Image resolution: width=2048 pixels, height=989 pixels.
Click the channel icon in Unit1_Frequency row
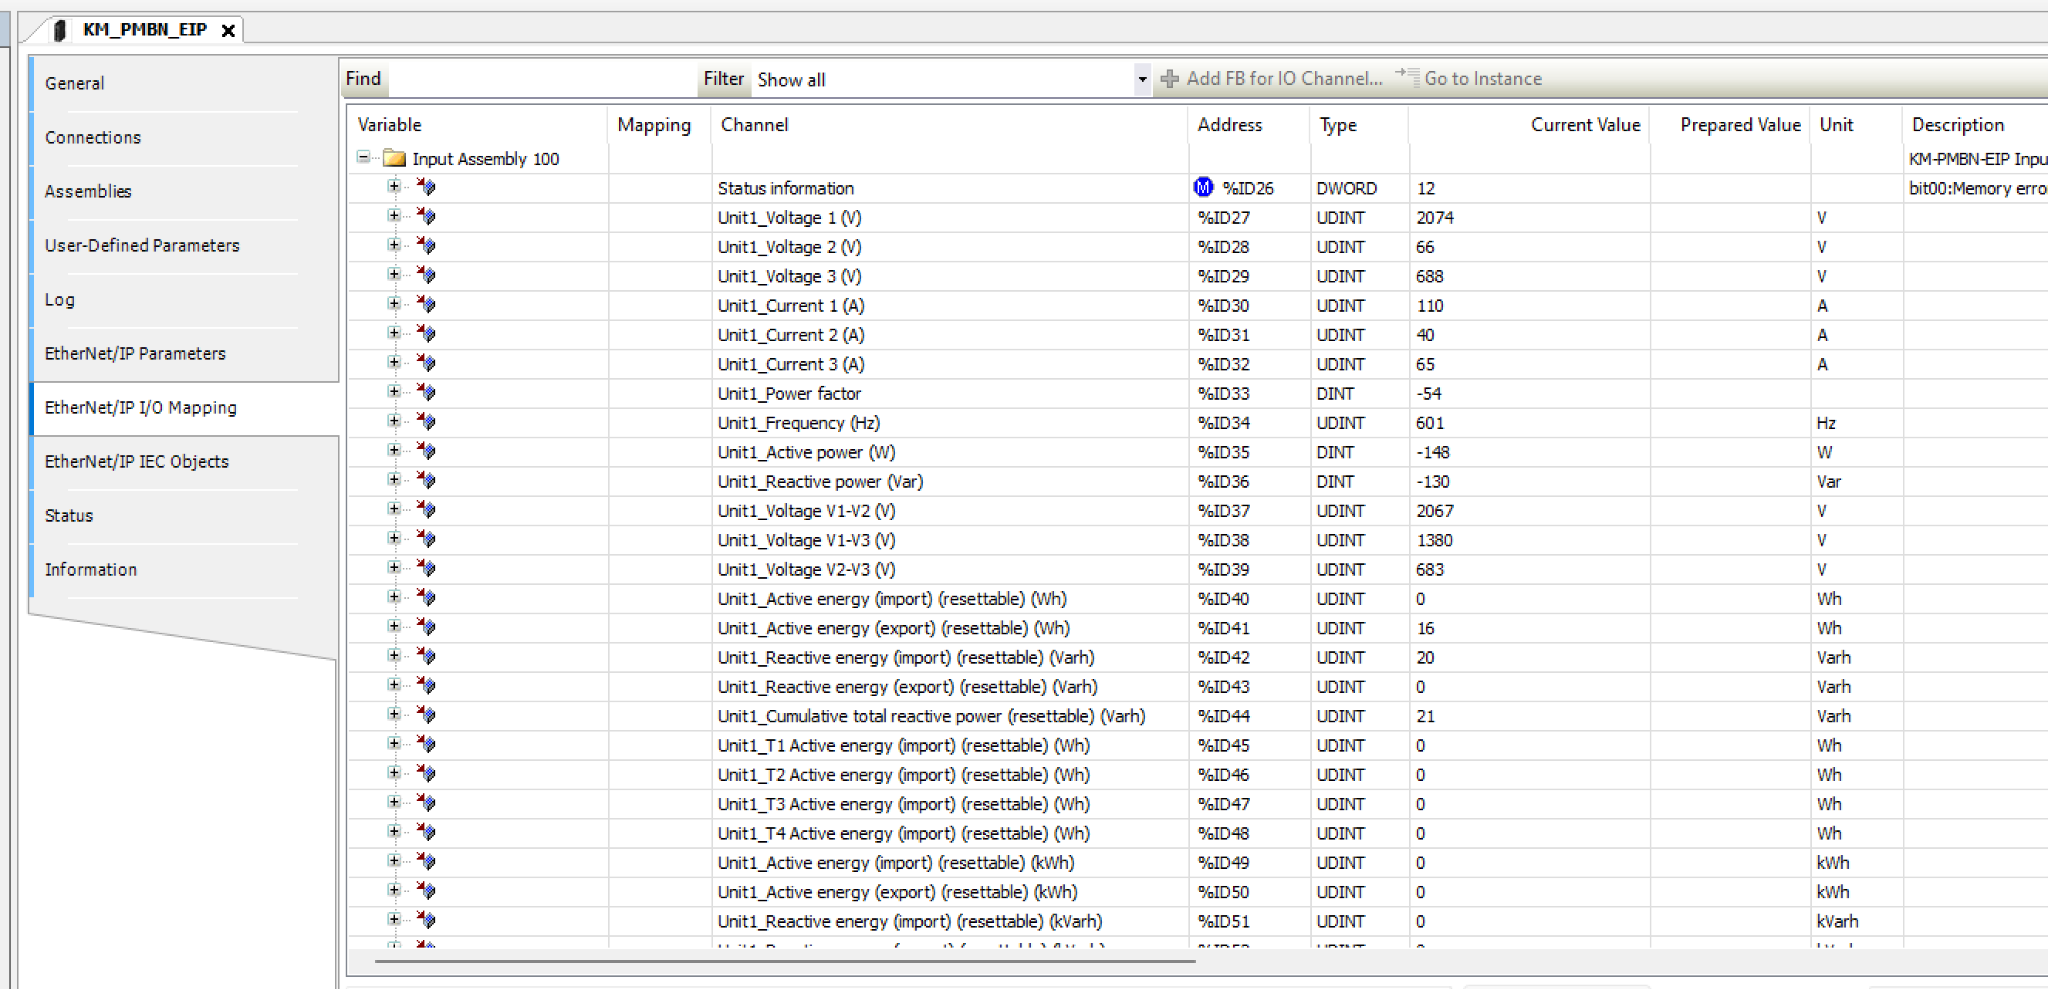tap(427, 422)
